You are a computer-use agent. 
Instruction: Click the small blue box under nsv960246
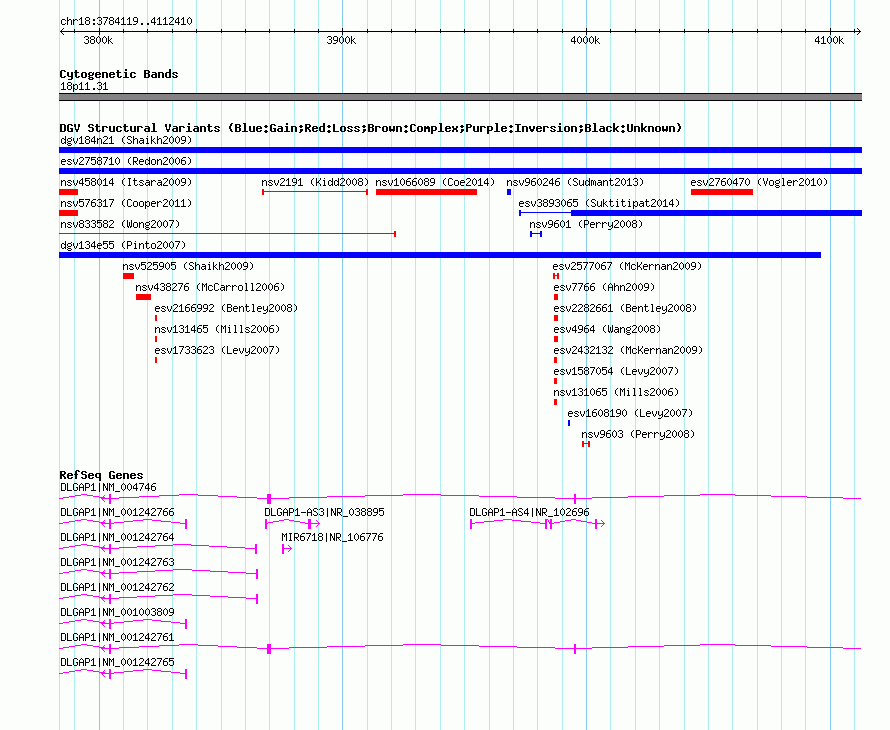(509, 192)
